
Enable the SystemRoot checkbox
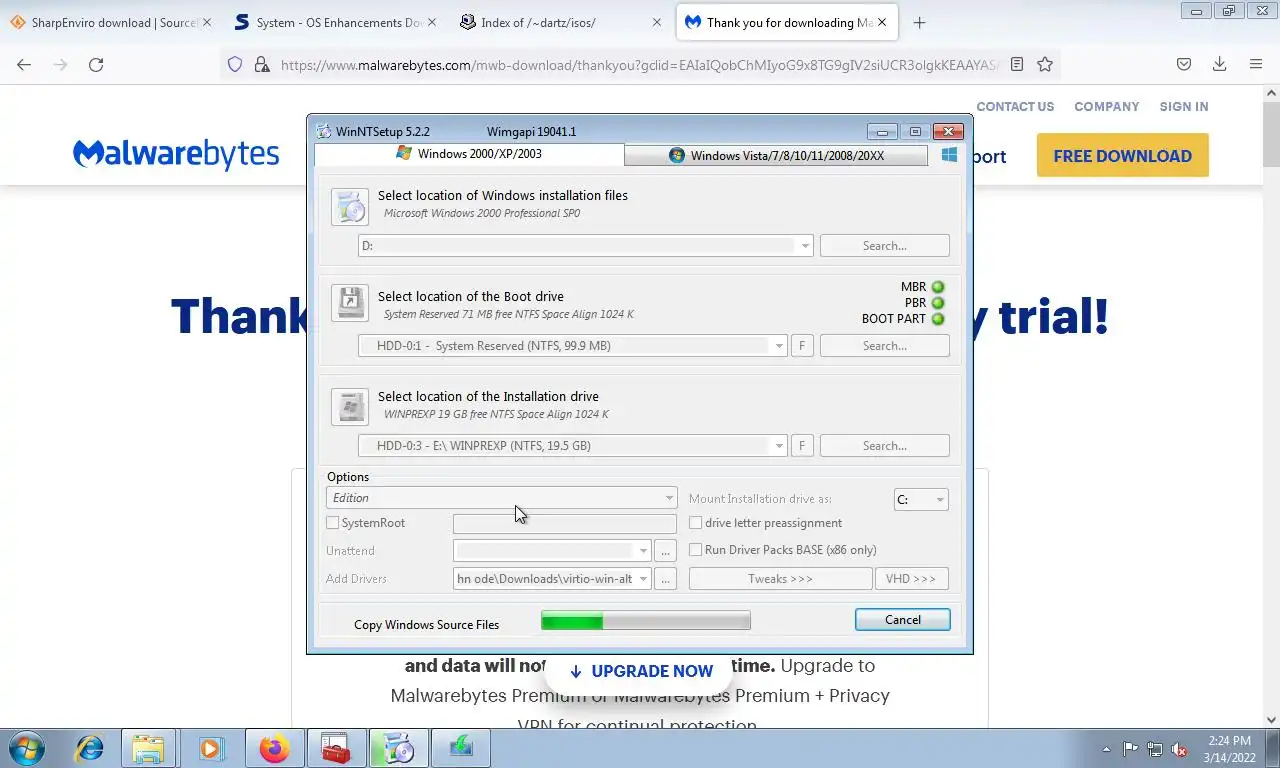pos(332,523)
